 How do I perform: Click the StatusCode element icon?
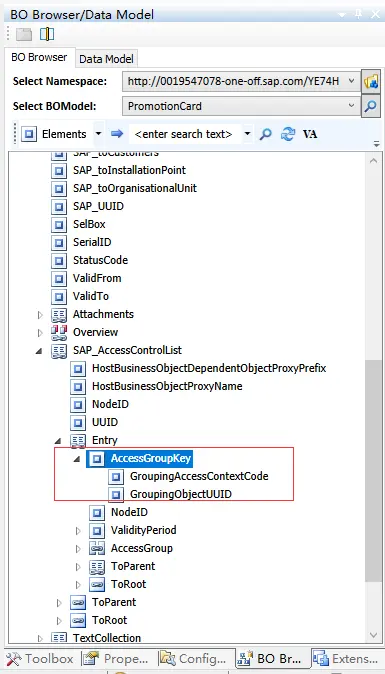pyautogui.click(x=59, y=260)
